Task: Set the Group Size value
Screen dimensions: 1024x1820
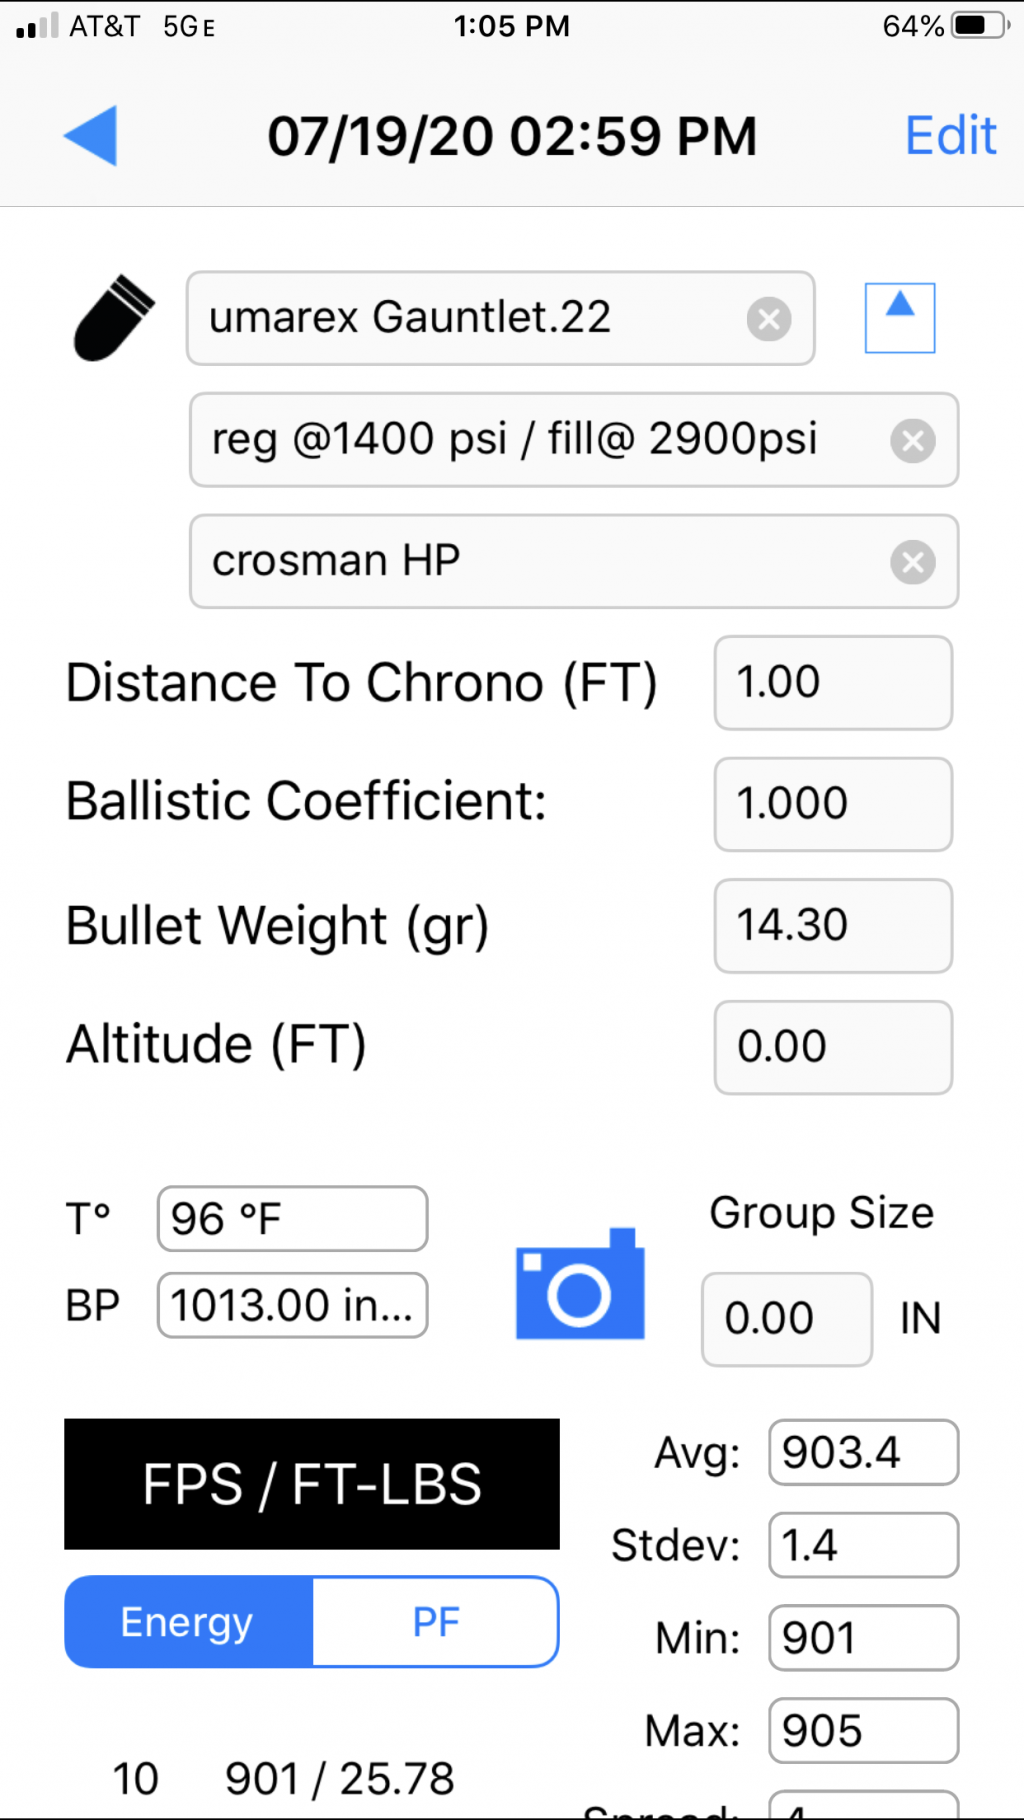Action: 787,1319
